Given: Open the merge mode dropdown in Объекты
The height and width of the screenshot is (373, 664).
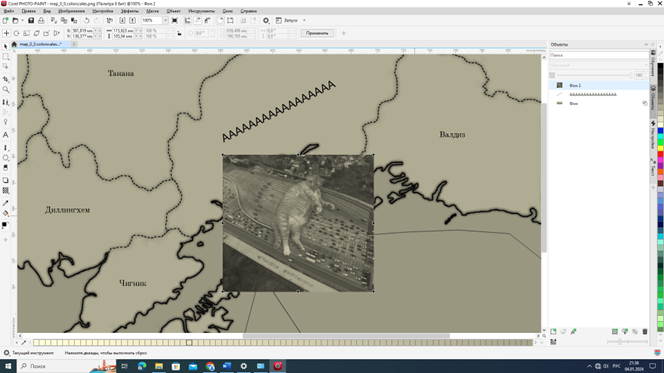Looking at the screenshot, I should tap(599, 65).
